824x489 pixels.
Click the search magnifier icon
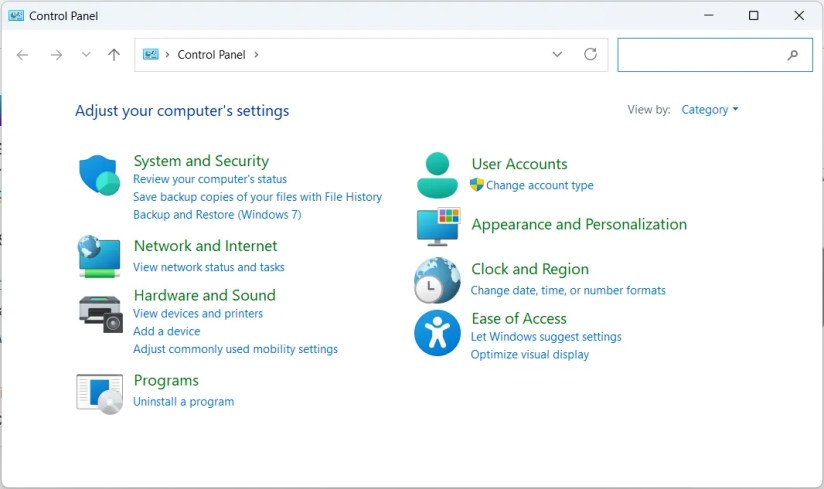[x=792, y=55]
